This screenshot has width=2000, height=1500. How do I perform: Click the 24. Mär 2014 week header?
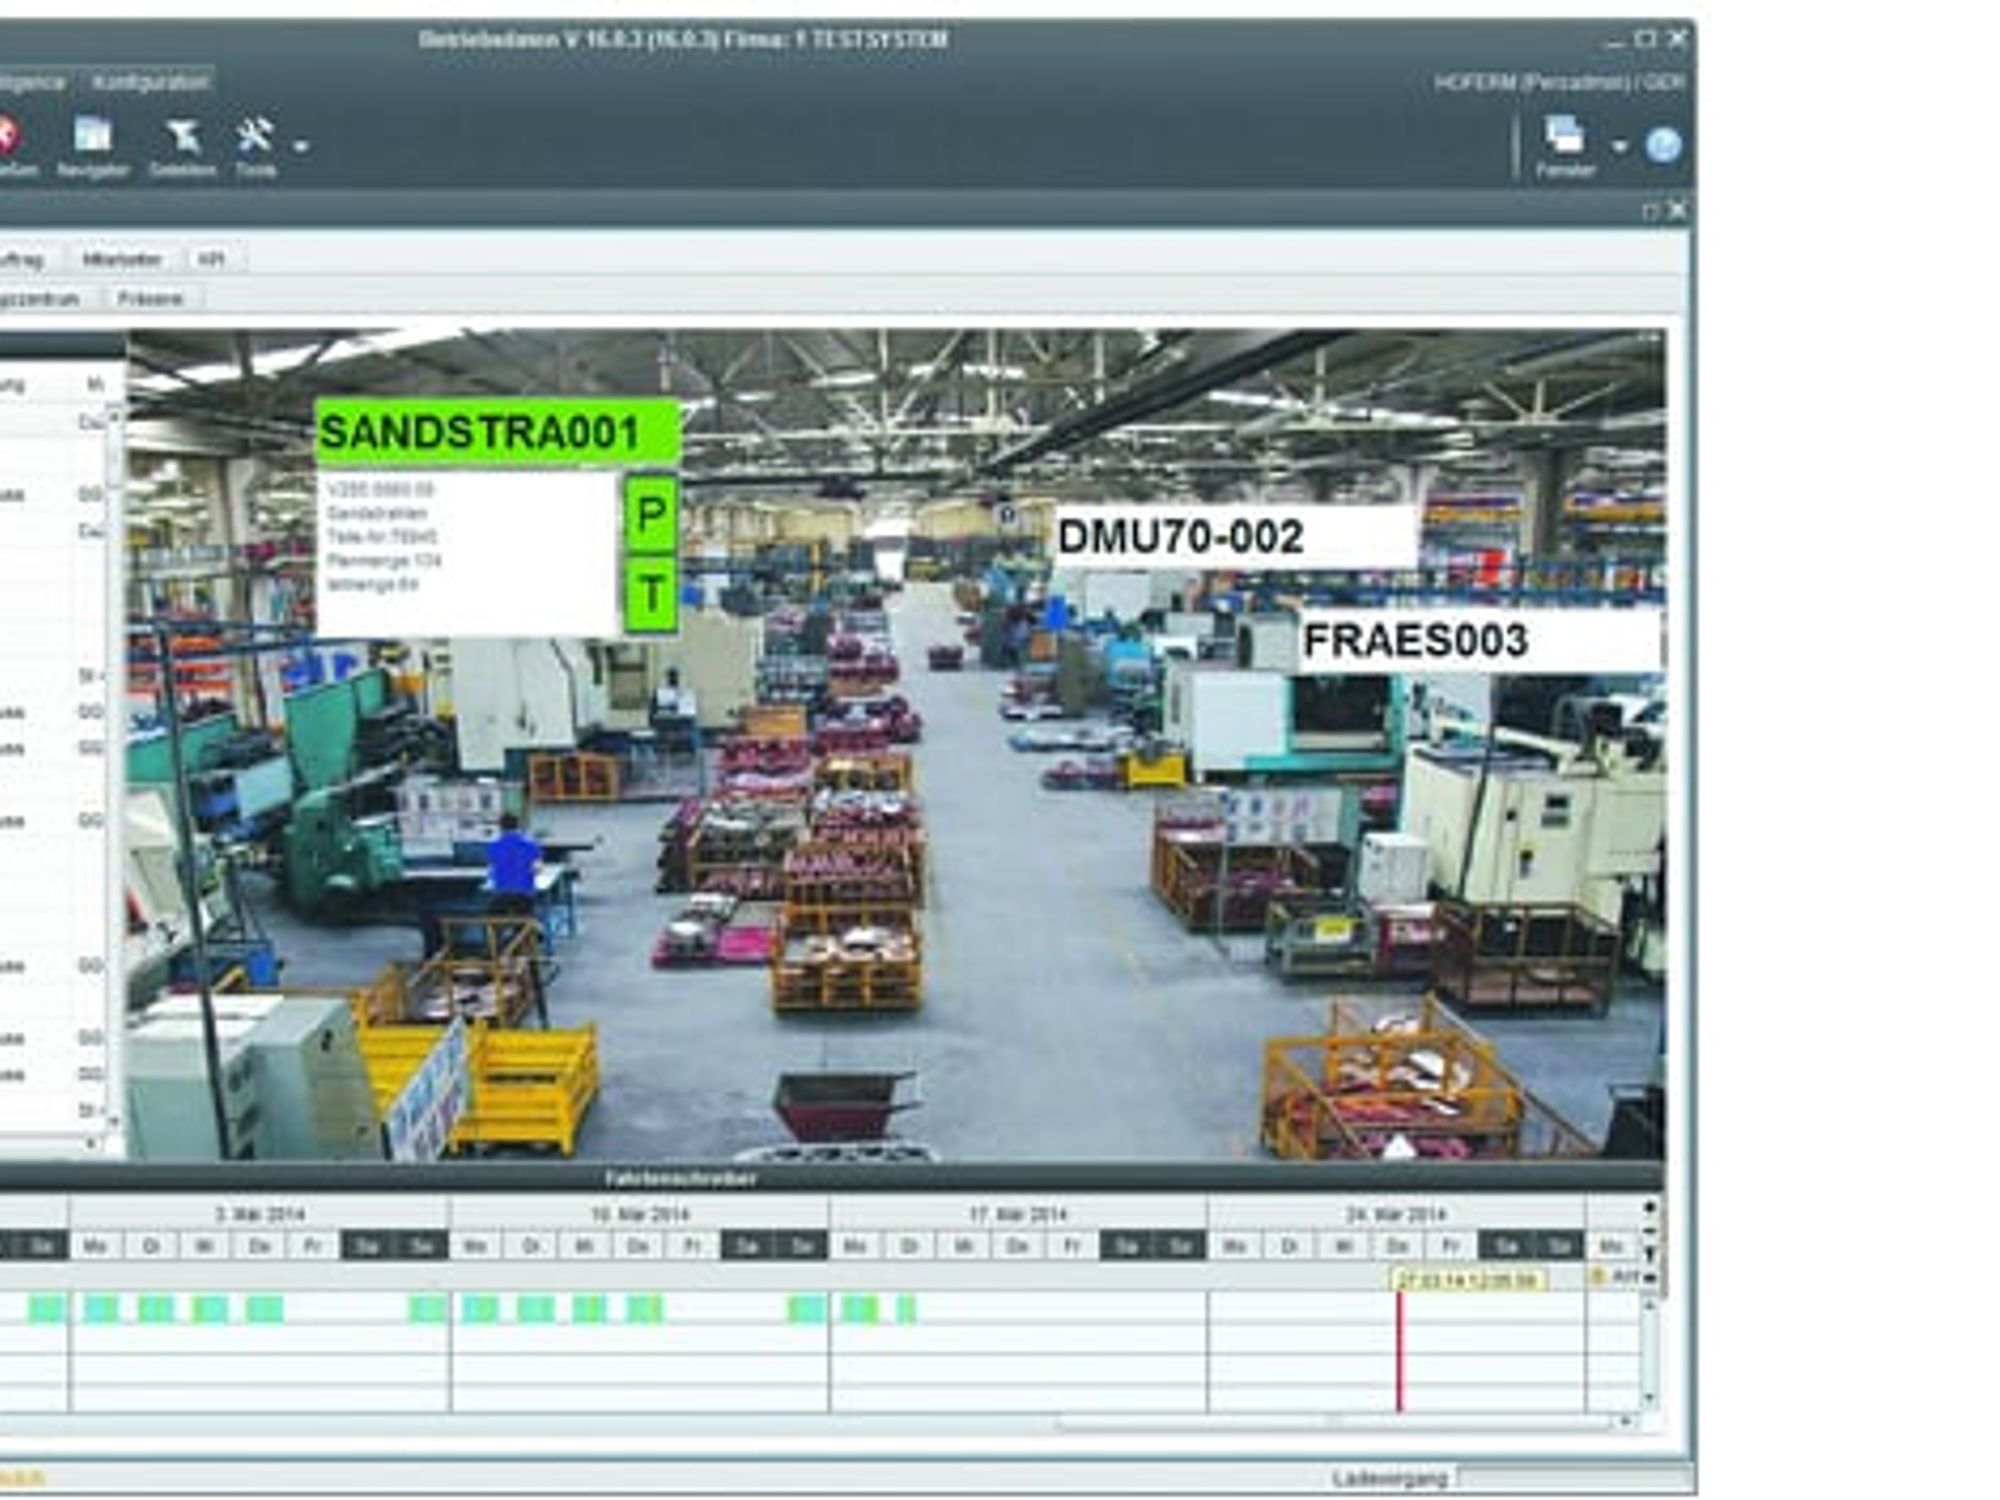click(x=1397, y=1214)
